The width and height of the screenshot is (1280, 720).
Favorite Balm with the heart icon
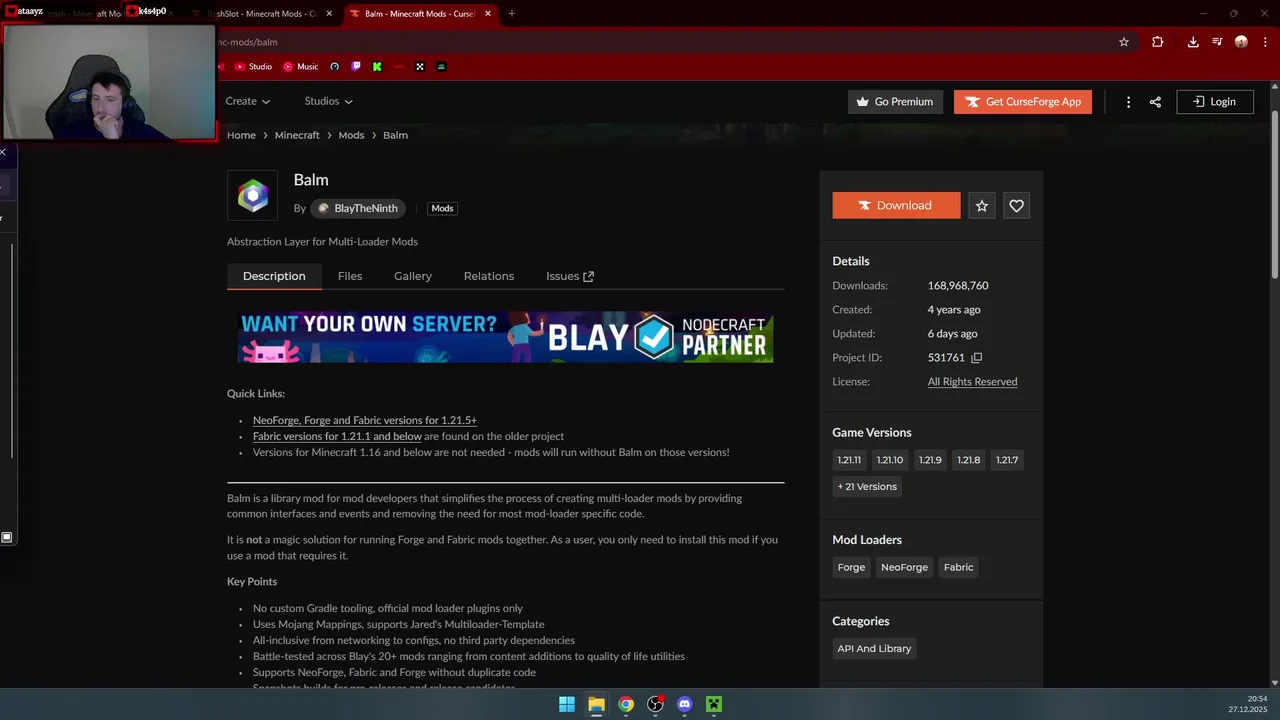tap(1016, 205)
